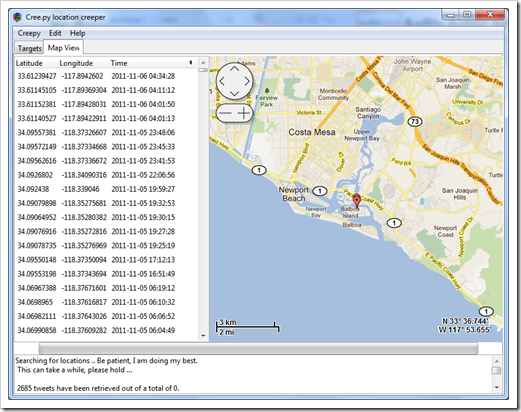Select row with time 2011-11-05 23:41:53
521x412 pixels.
106,161
